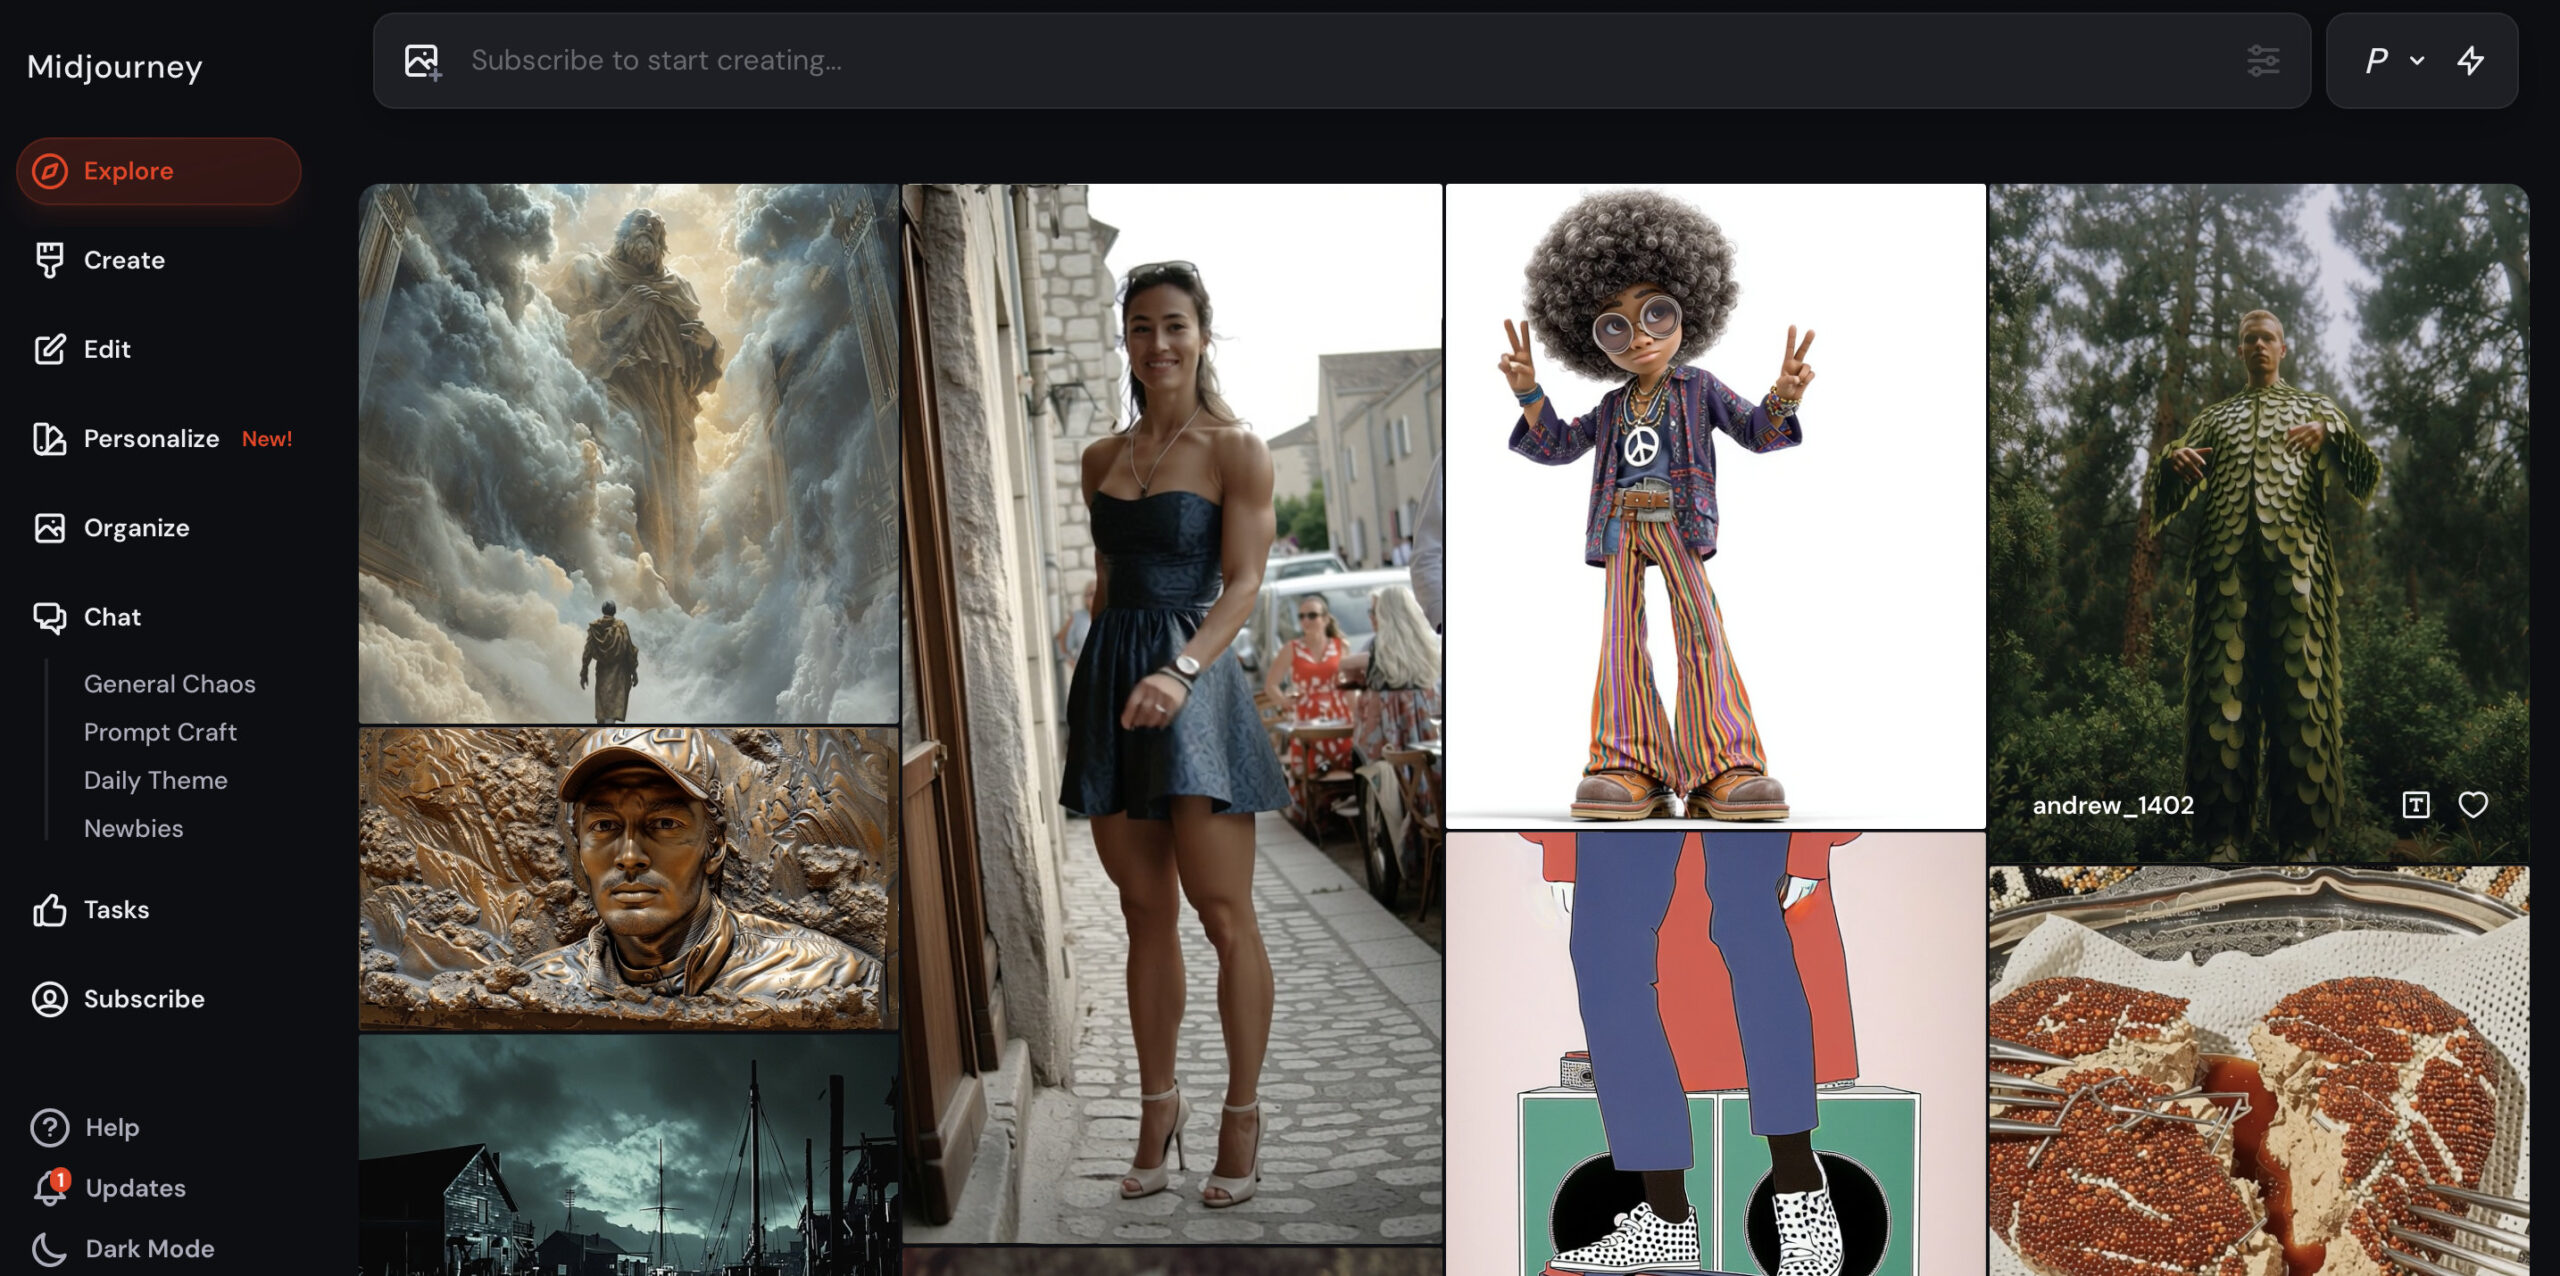The image size is (2560, 1276).
Task: Click the text prompt icon on andrew_1402 image
Action: [x=2415, y=804]
